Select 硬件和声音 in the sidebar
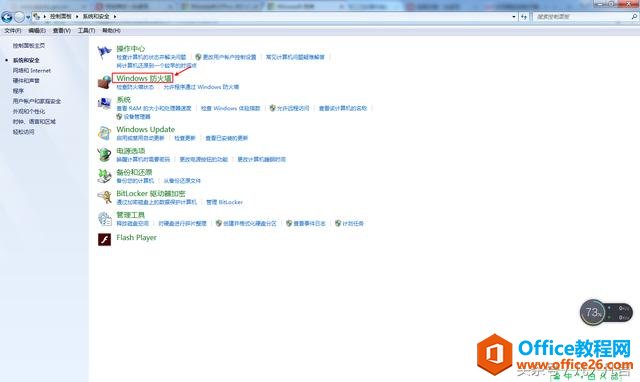 (26, 81)
